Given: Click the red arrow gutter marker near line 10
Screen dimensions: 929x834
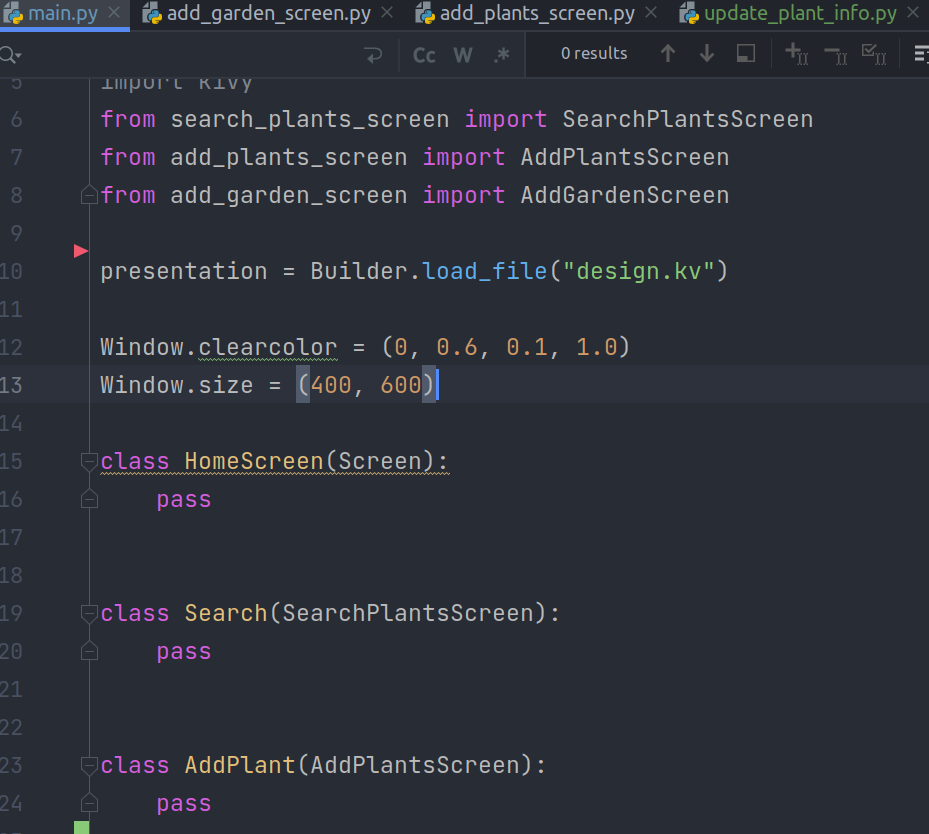Looking at the screenshot, I should [x=81, y=251].
